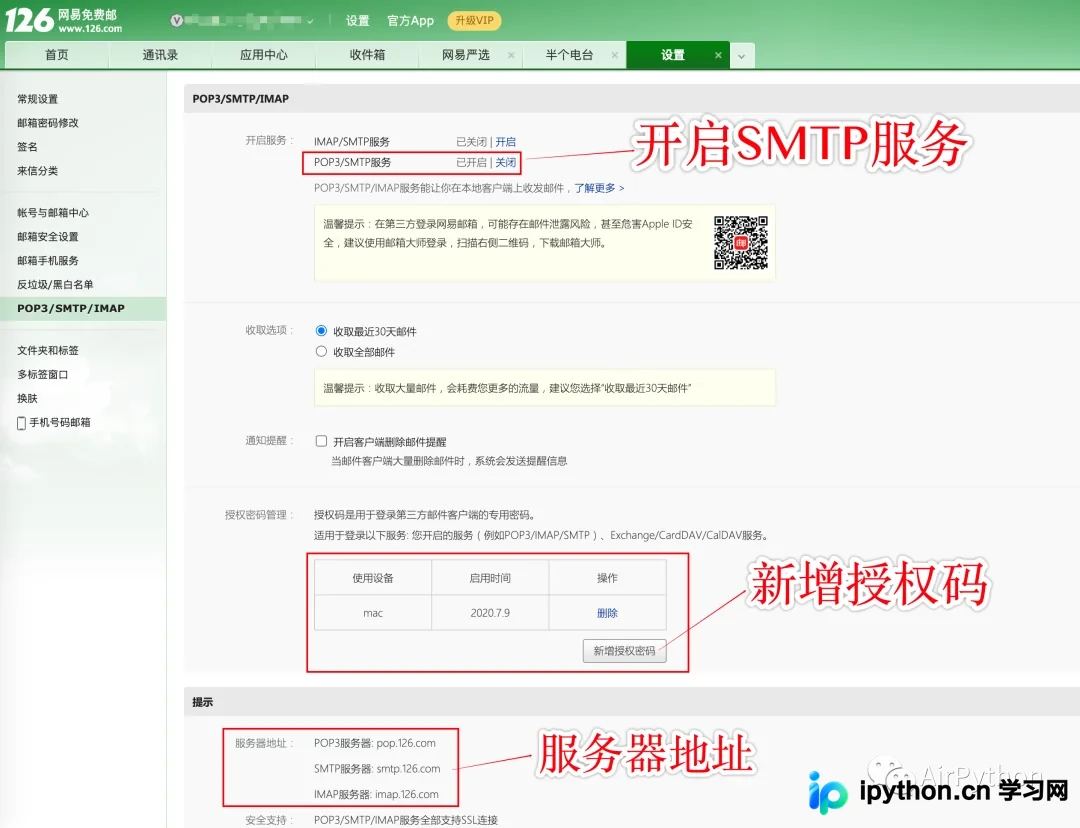Click 删除 for the mac device
The width and height of the screenshot is (1080, 828).
coord(607,613)
